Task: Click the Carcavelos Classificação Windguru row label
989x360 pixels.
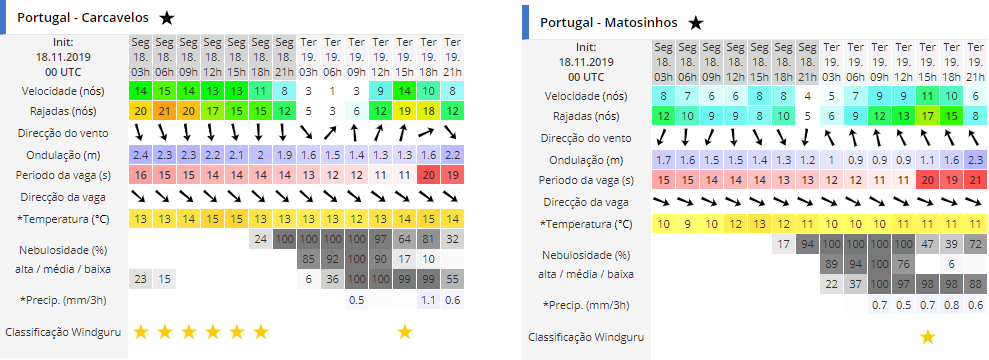Action: (x=61, y=332)
